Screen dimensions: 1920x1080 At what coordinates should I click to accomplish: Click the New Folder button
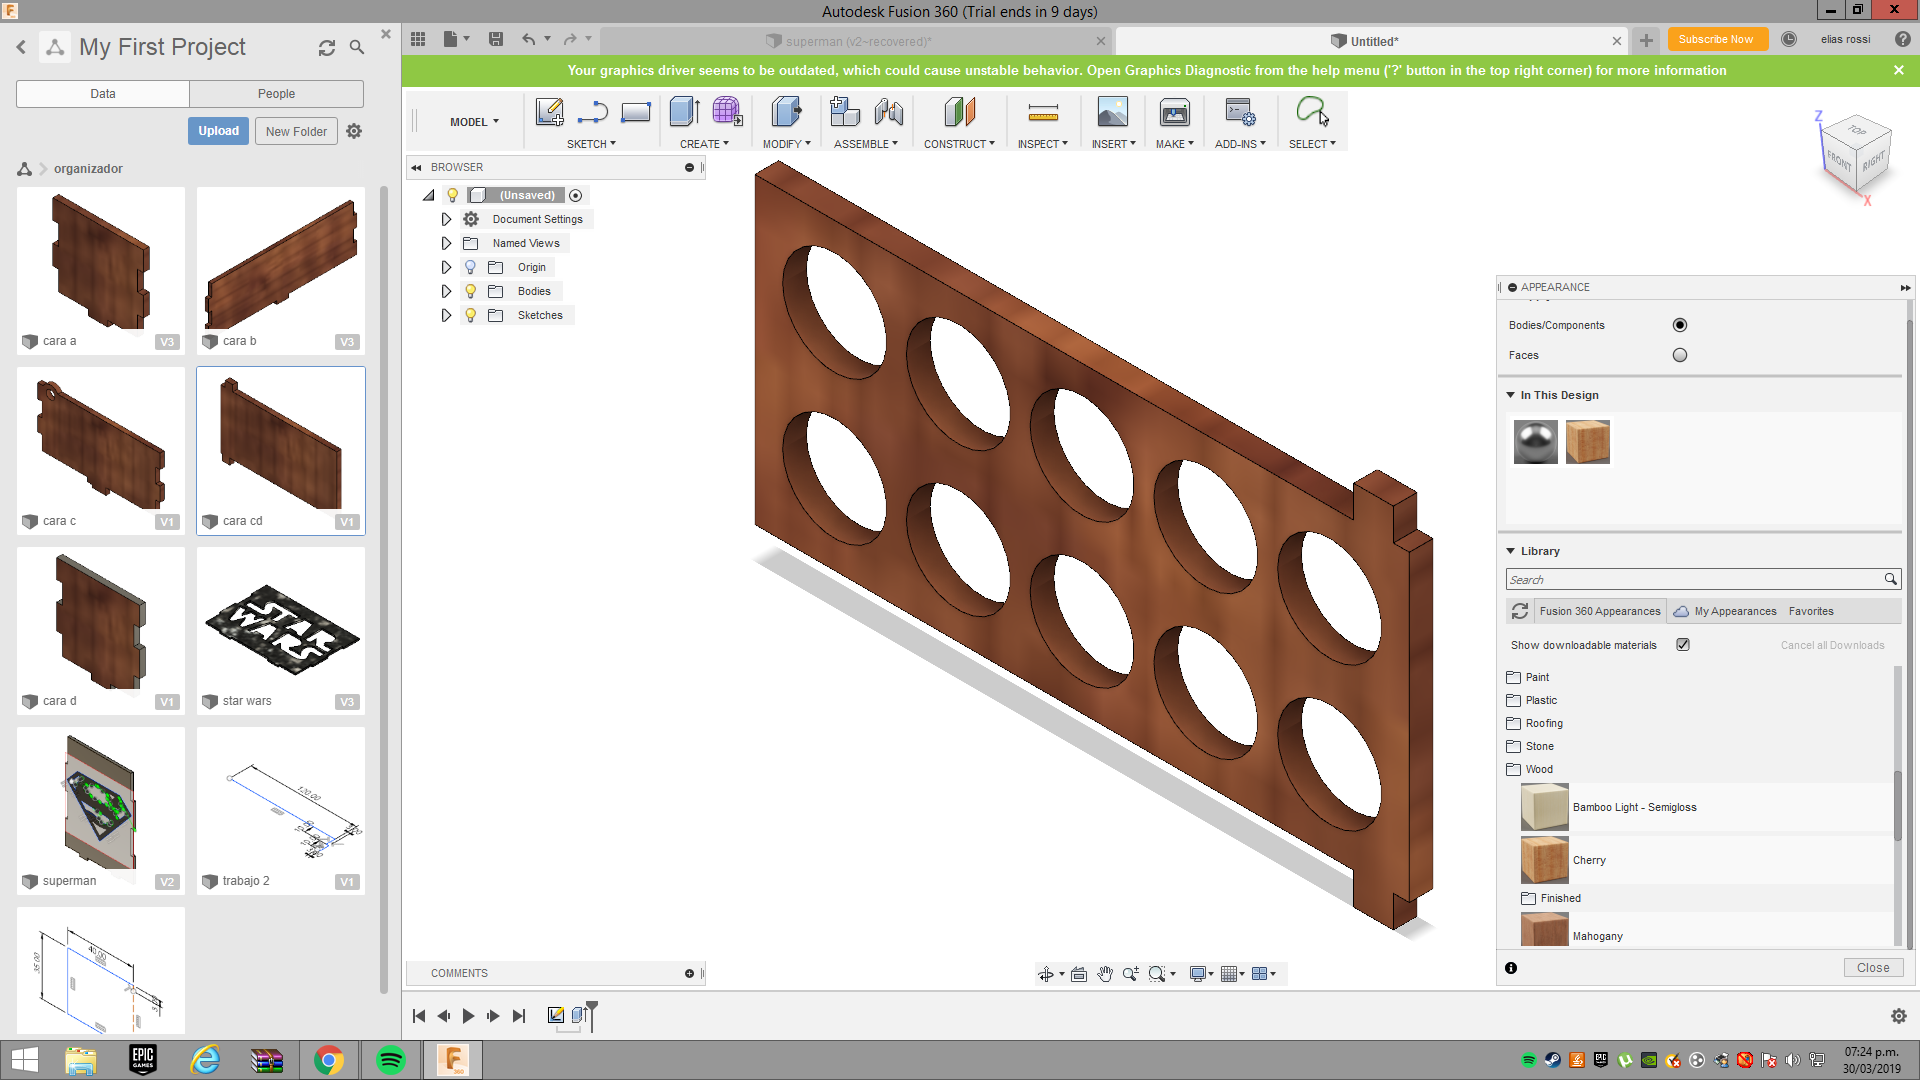point(293,129)
